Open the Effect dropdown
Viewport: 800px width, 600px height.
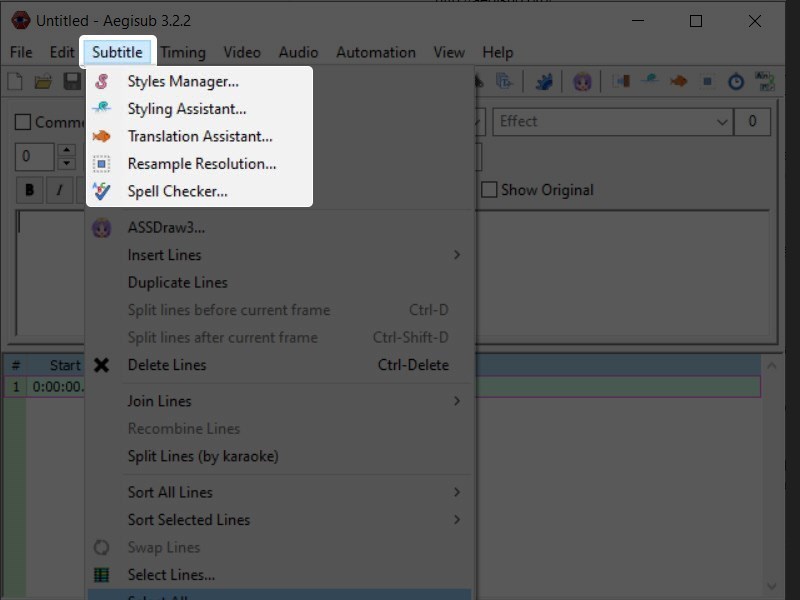[722, 122]
